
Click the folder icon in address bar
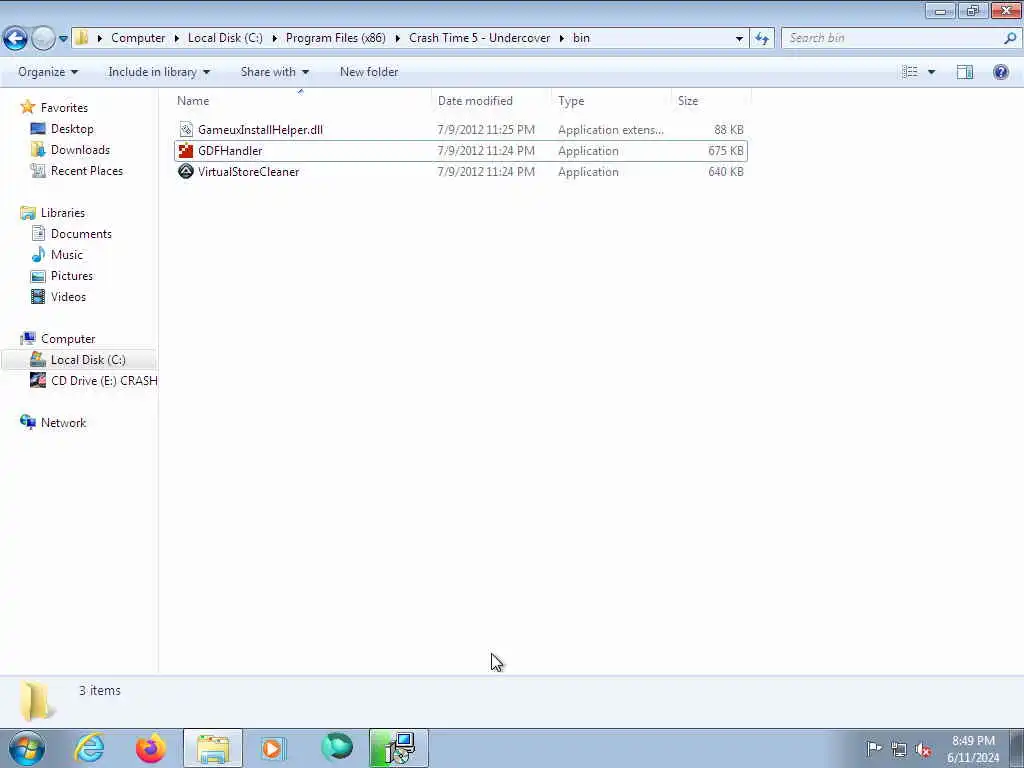click(x=82, y=38)
